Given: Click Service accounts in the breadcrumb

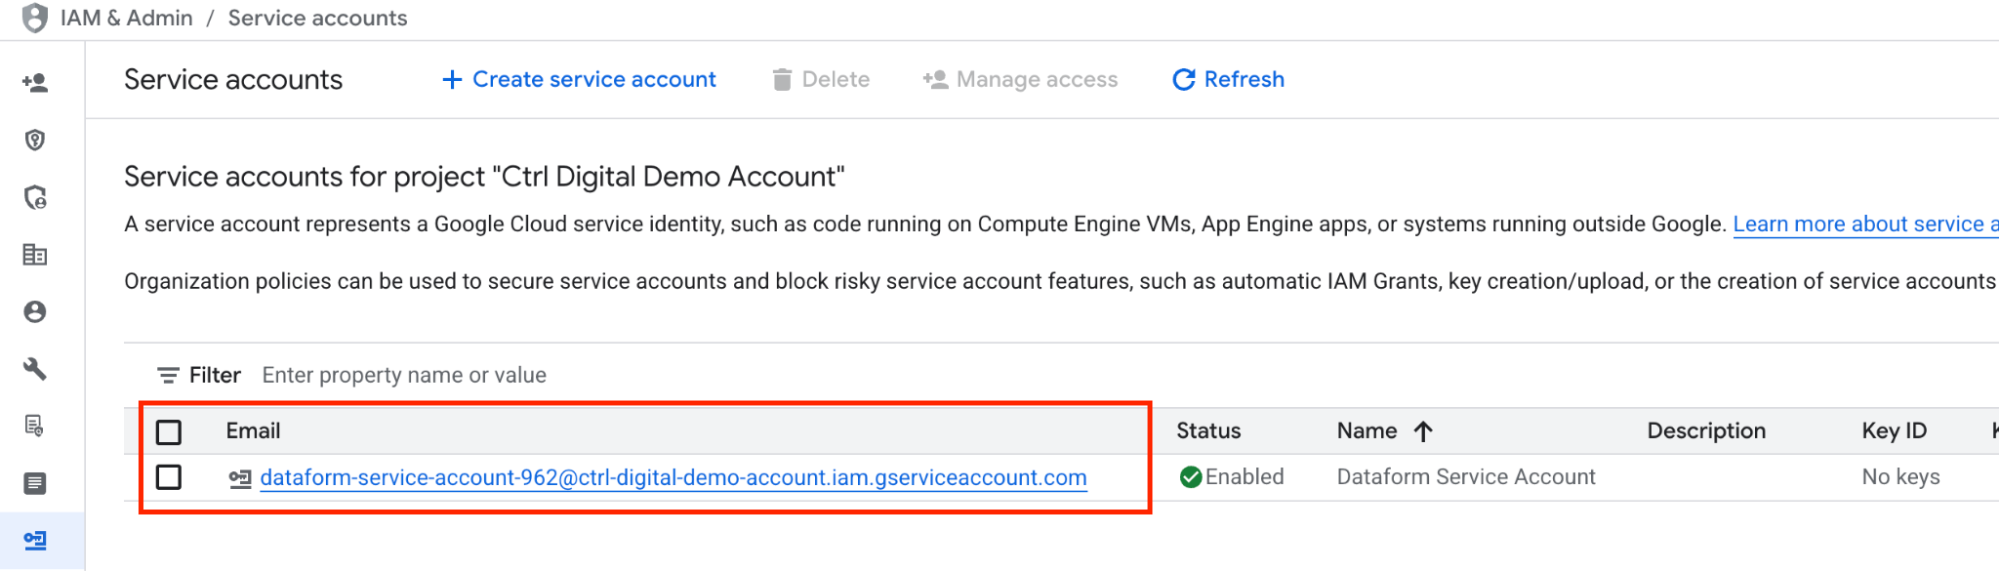Looking at the screenshot, I should pos(317,18).
